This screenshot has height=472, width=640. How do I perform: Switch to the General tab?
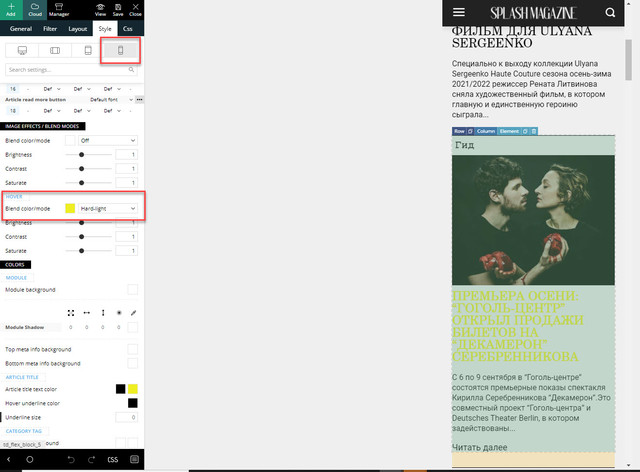[21, 29]
